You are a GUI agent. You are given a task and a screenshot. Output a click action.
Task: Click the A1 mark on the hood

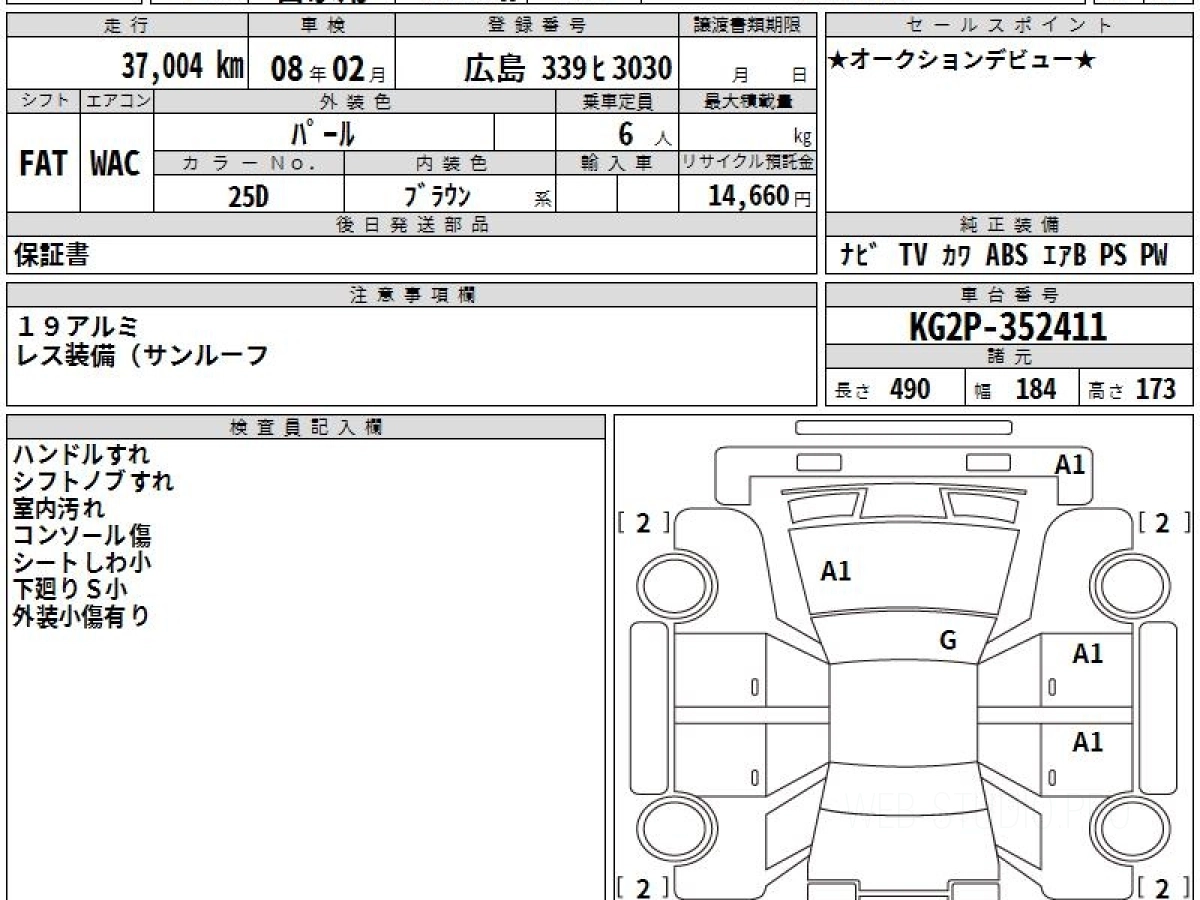(x=836, y=571)
